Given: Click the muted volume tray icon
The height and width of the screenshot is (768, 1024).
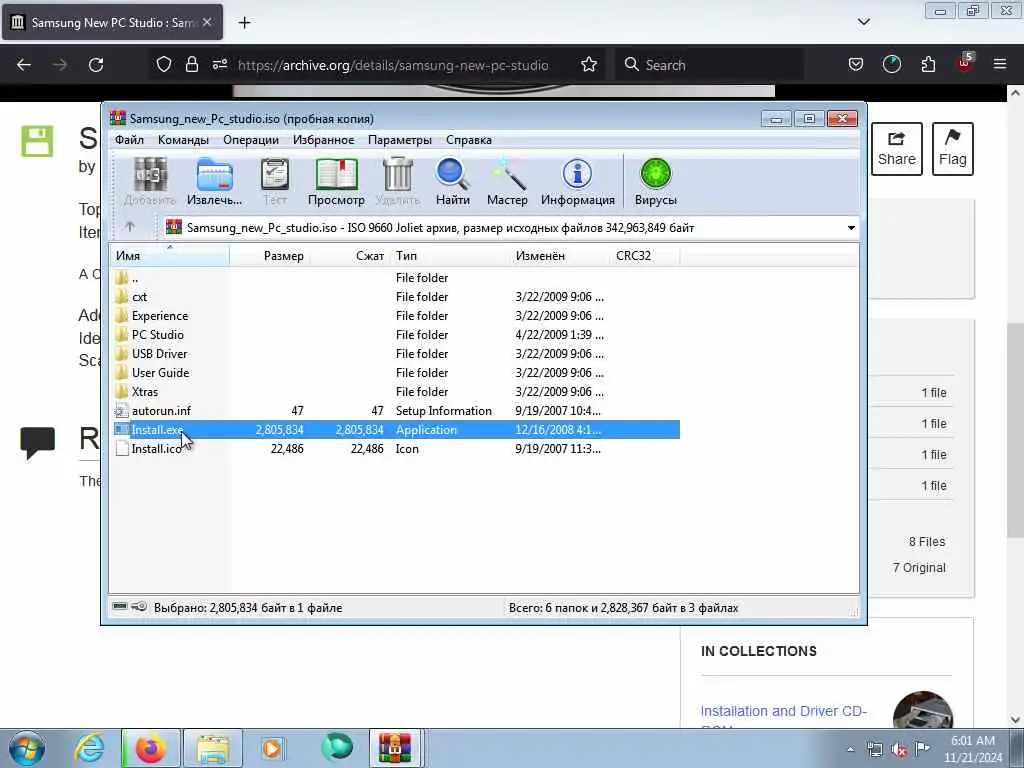Looking at the screenshot, I should (899, 750).
